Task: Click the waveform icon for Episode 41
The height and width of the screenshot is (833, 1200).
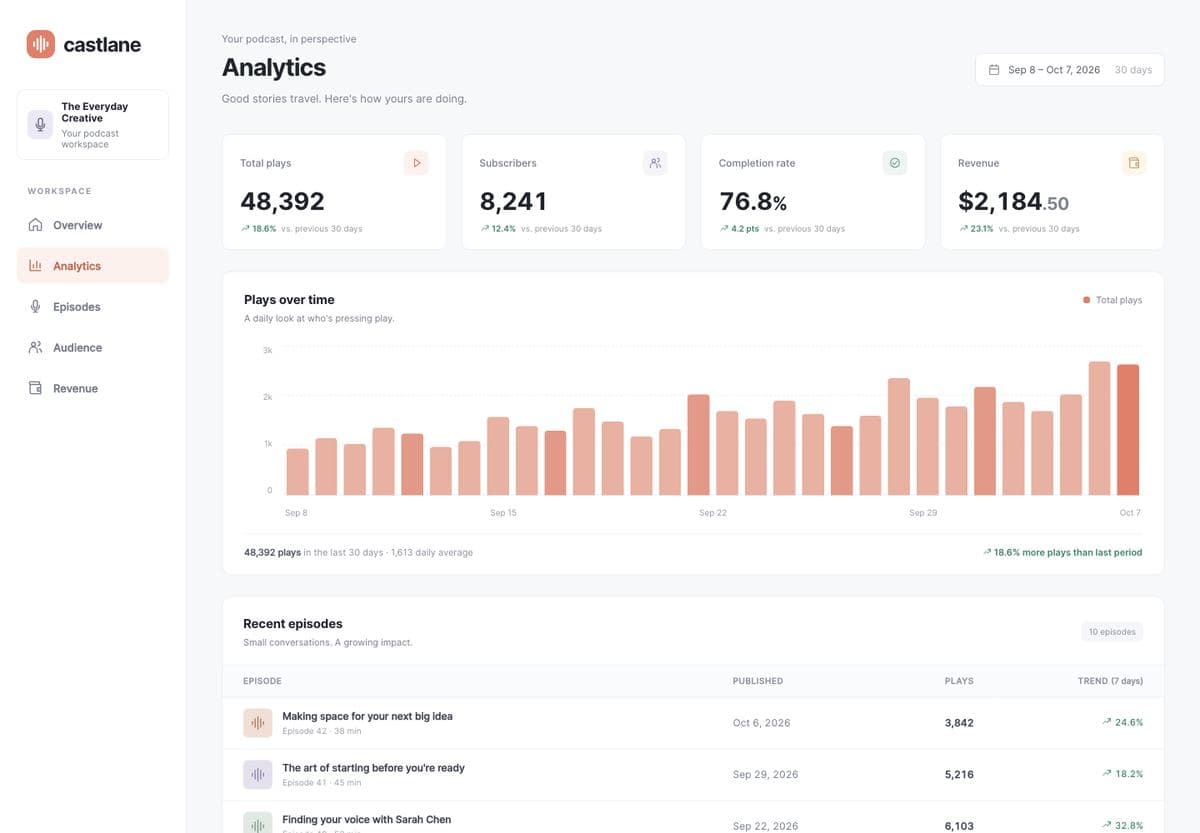Action: point(258,775)
